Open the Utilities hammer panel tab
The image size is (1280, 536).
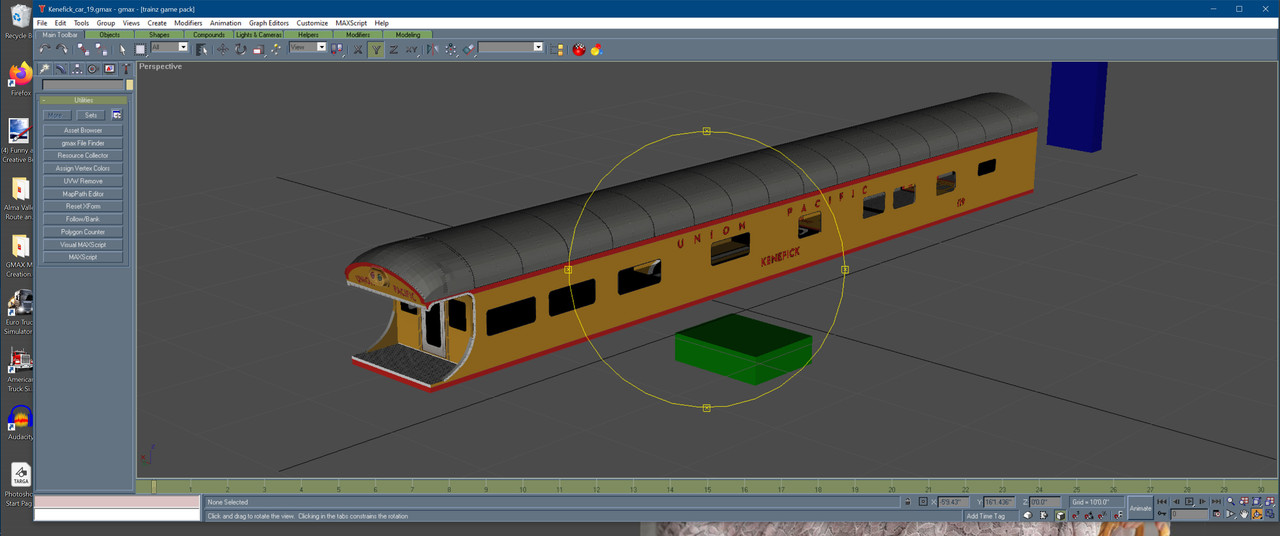coord(126,69)
